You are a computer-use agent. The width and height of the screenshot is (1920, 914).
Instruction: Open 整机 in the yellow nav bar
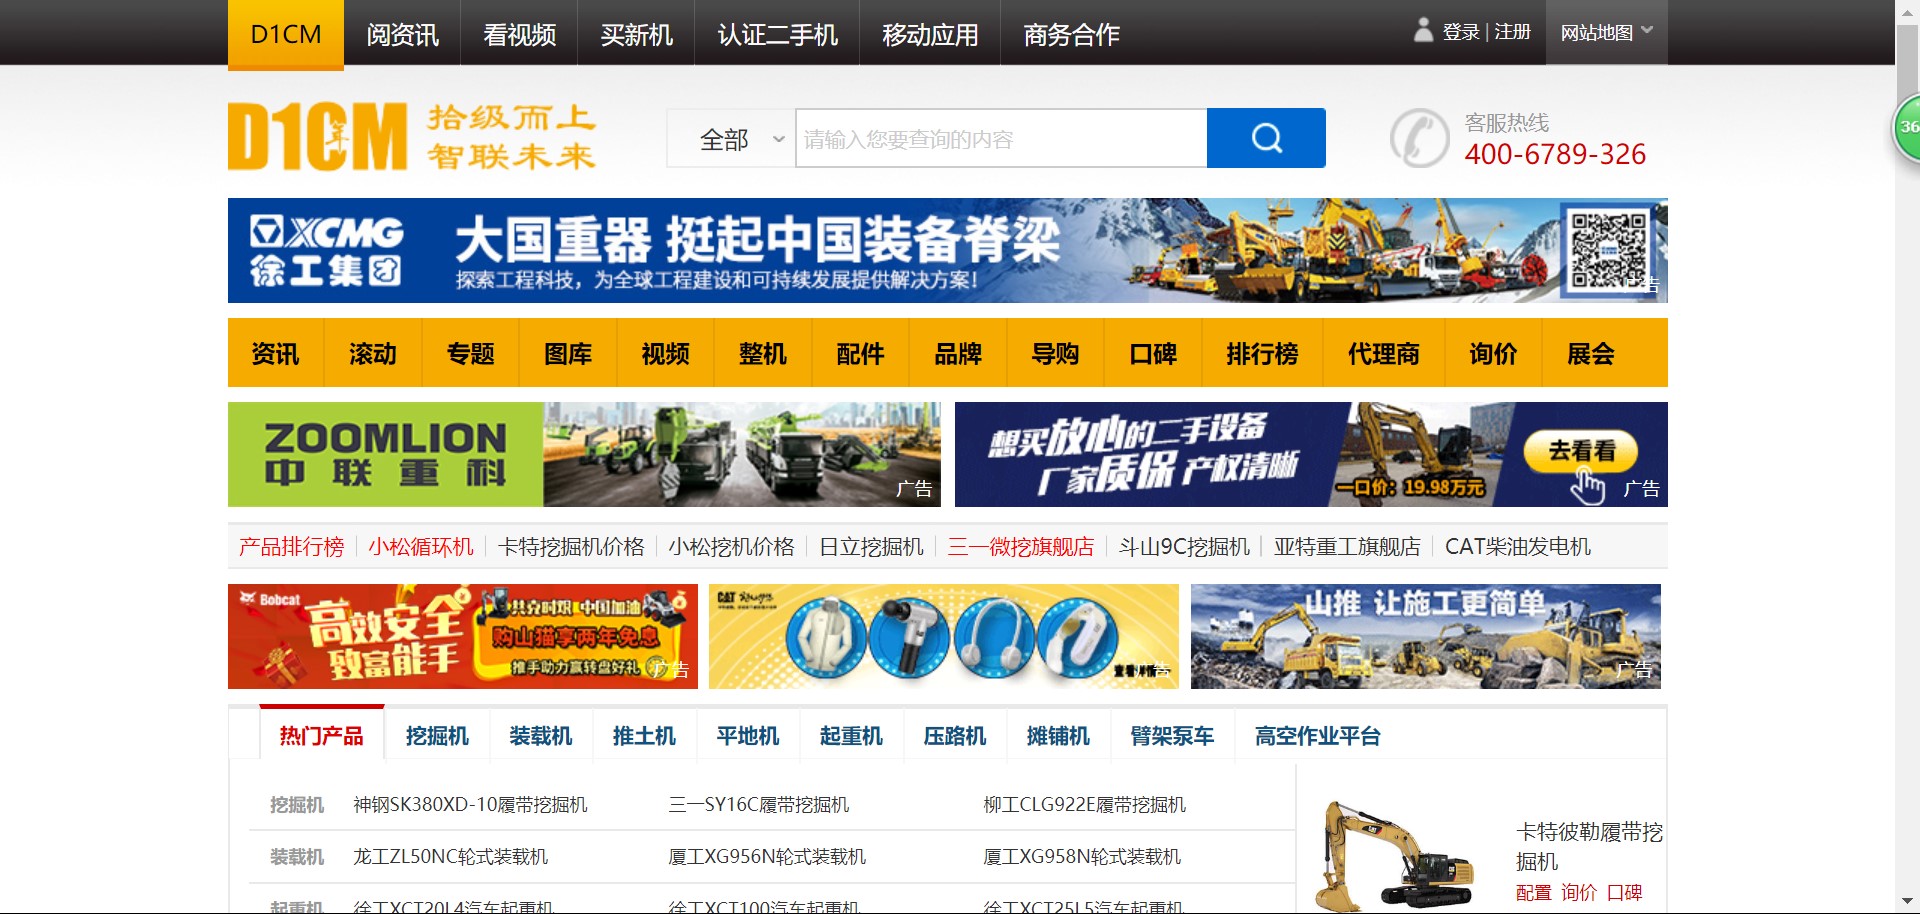pyautogui.click(x=763, y=353)
